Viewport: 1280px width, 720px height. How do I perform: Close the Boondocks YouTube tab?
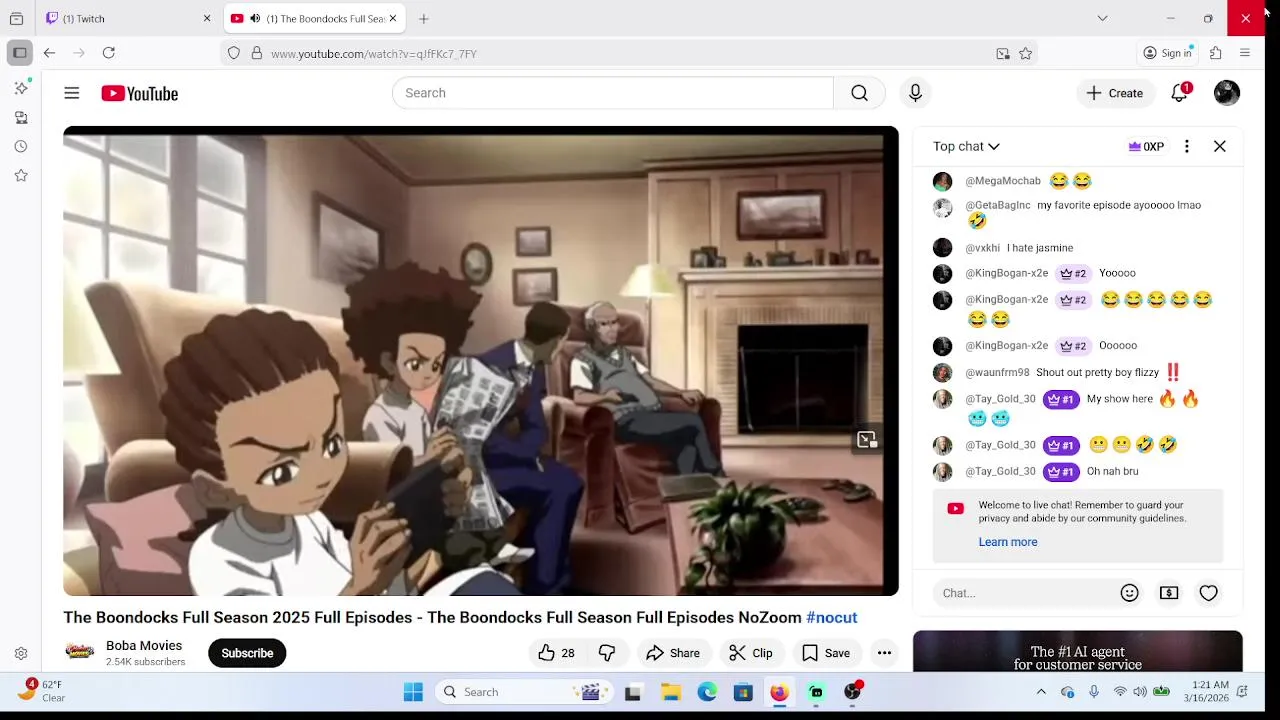393,18
